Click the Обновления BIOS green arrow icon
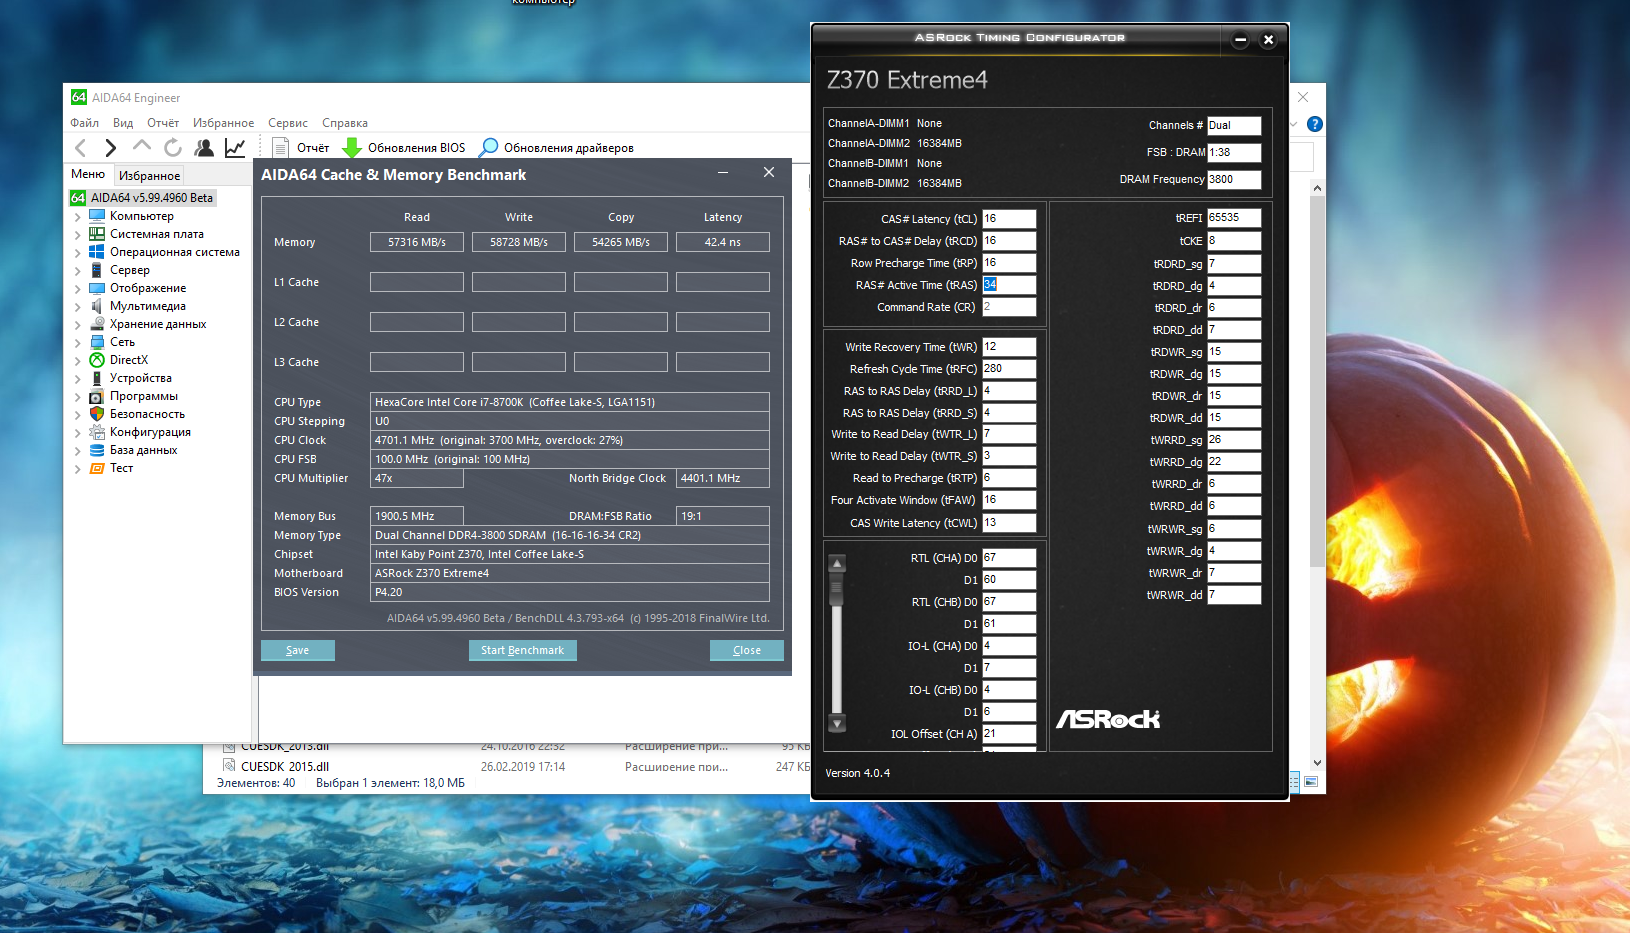The width and height of the screenshot is (1630, 933). 352,148
